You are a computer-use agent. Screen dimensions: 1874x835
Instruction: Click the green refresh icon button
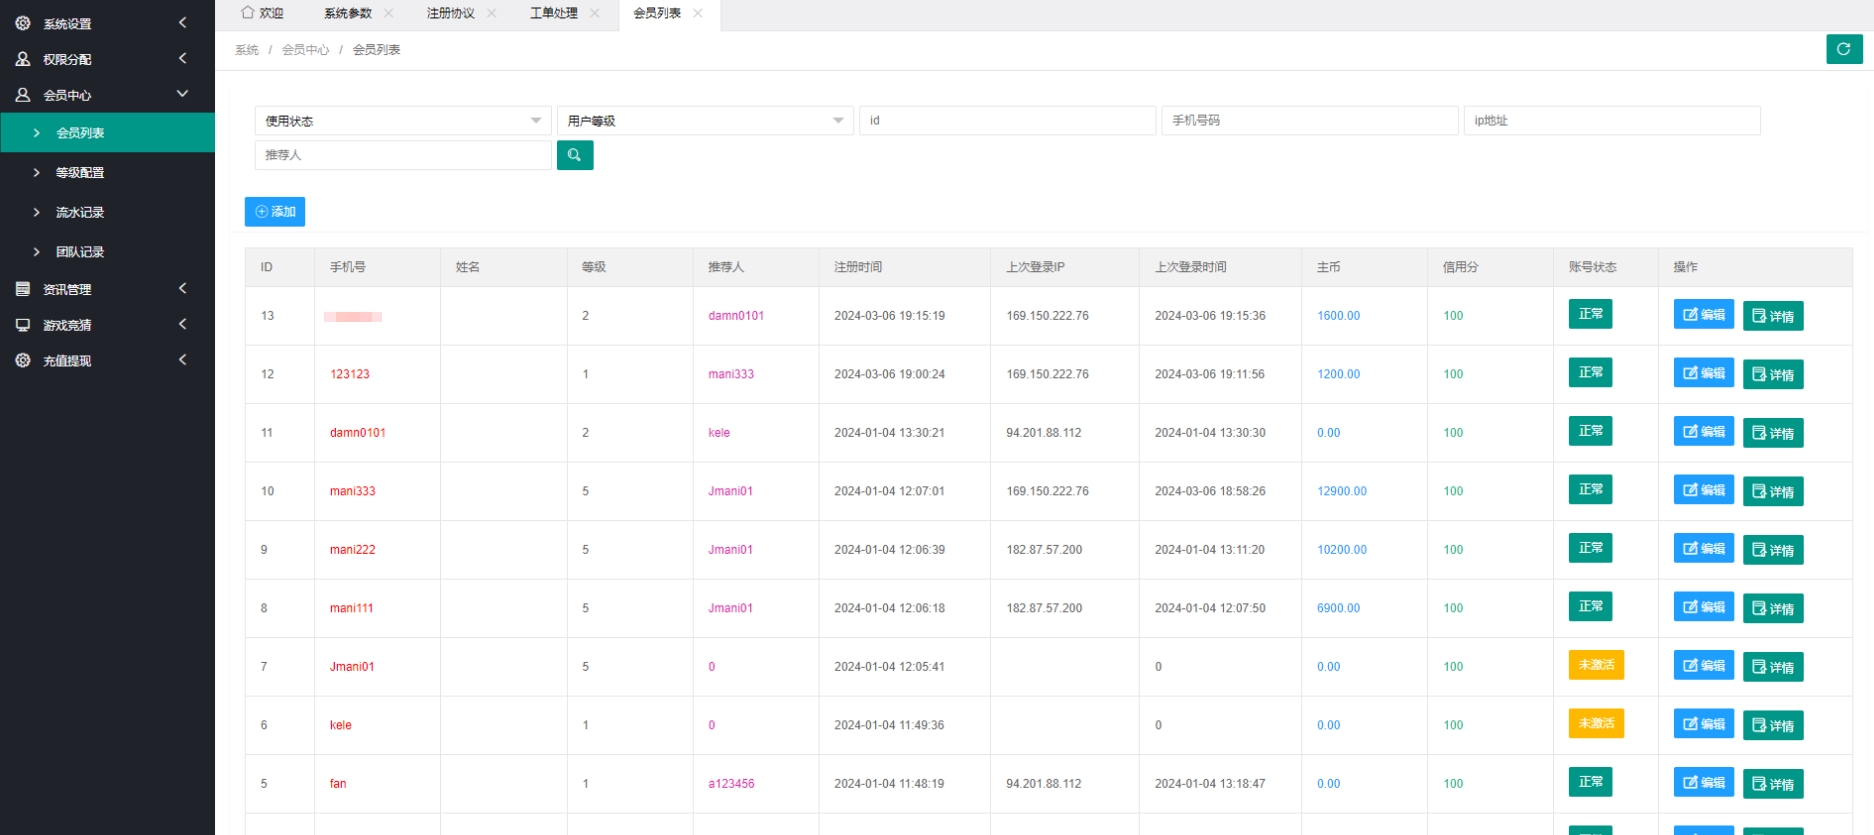pos(1843,49)
